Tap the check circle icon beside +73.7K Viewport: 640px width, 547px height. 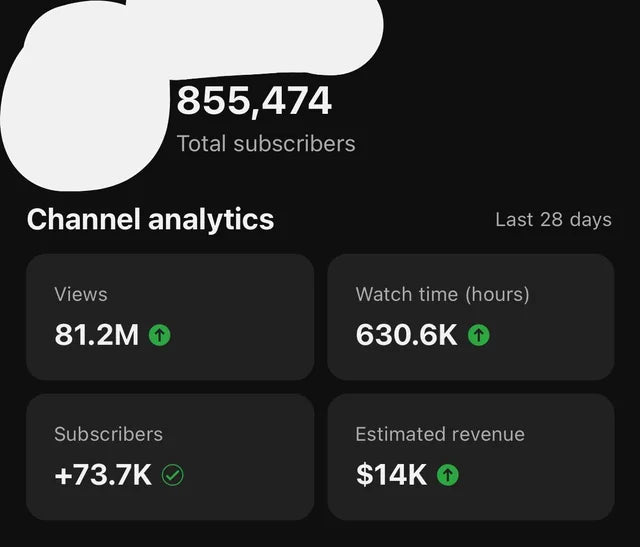tap(173, 476)
